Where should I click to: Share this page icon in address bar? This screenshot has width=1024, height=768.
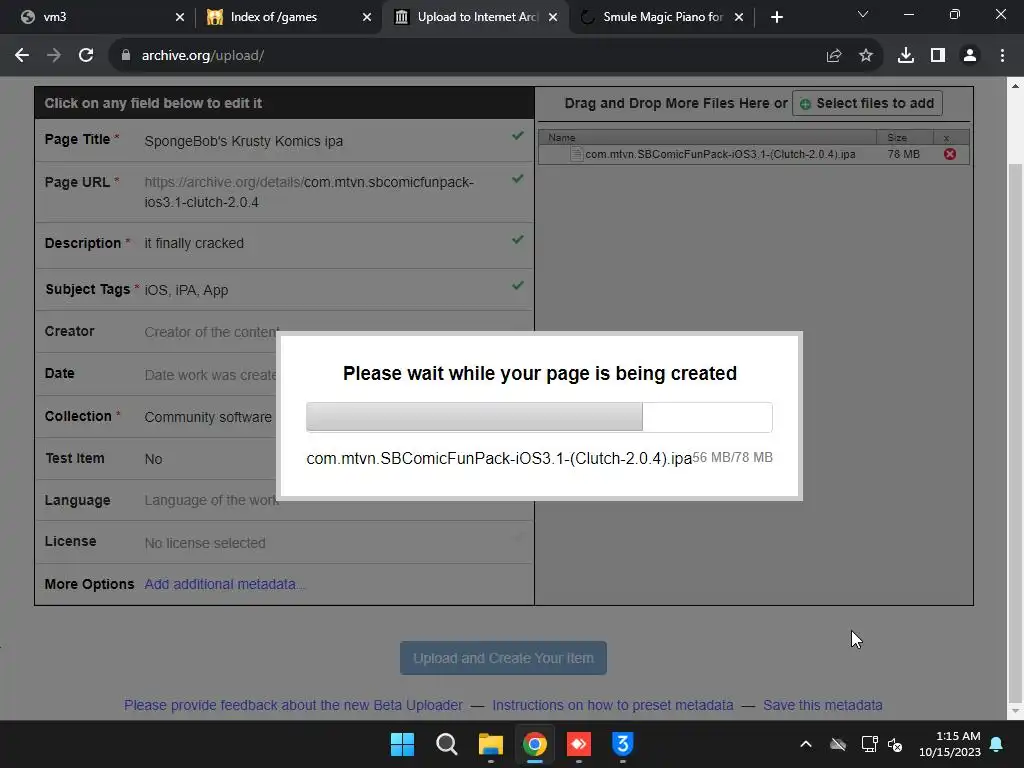pyautogui.click(x=833, y=56)
